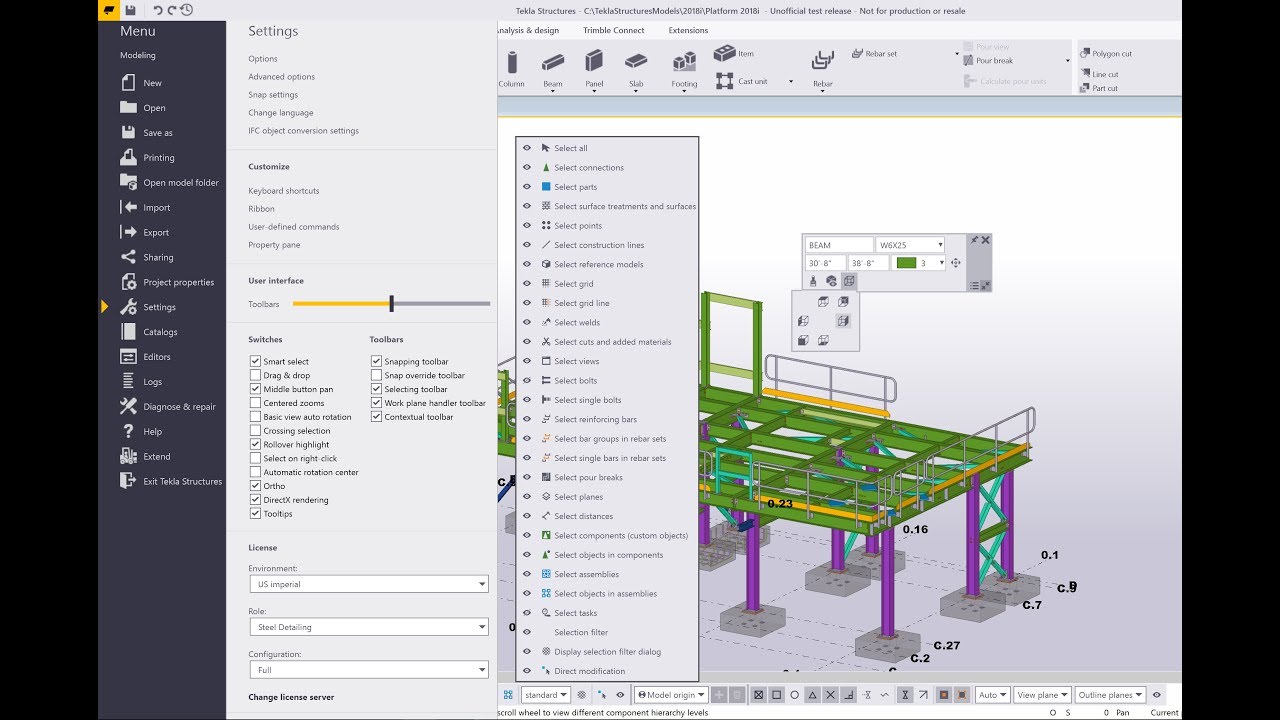
Task: Open the Auto dropdown in bottom toolbar
Action: [993, 694]
